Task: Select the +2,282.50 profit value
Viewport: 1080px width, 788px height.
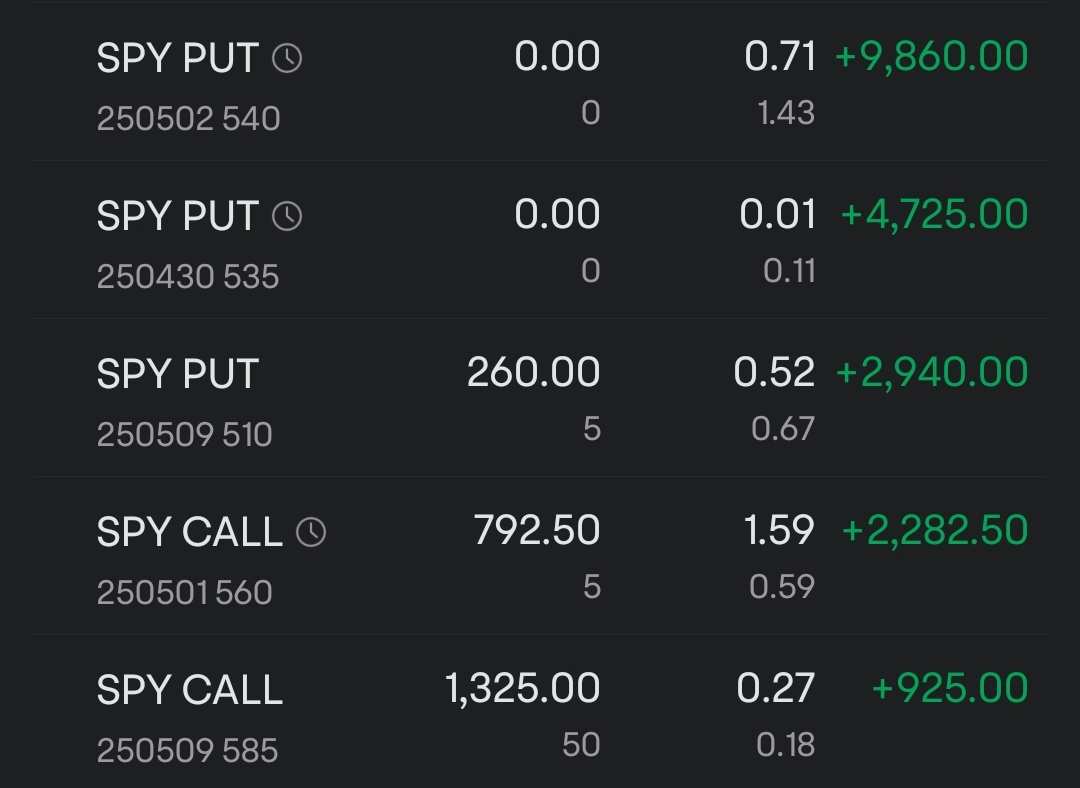Action: click(x=935, y=530)
